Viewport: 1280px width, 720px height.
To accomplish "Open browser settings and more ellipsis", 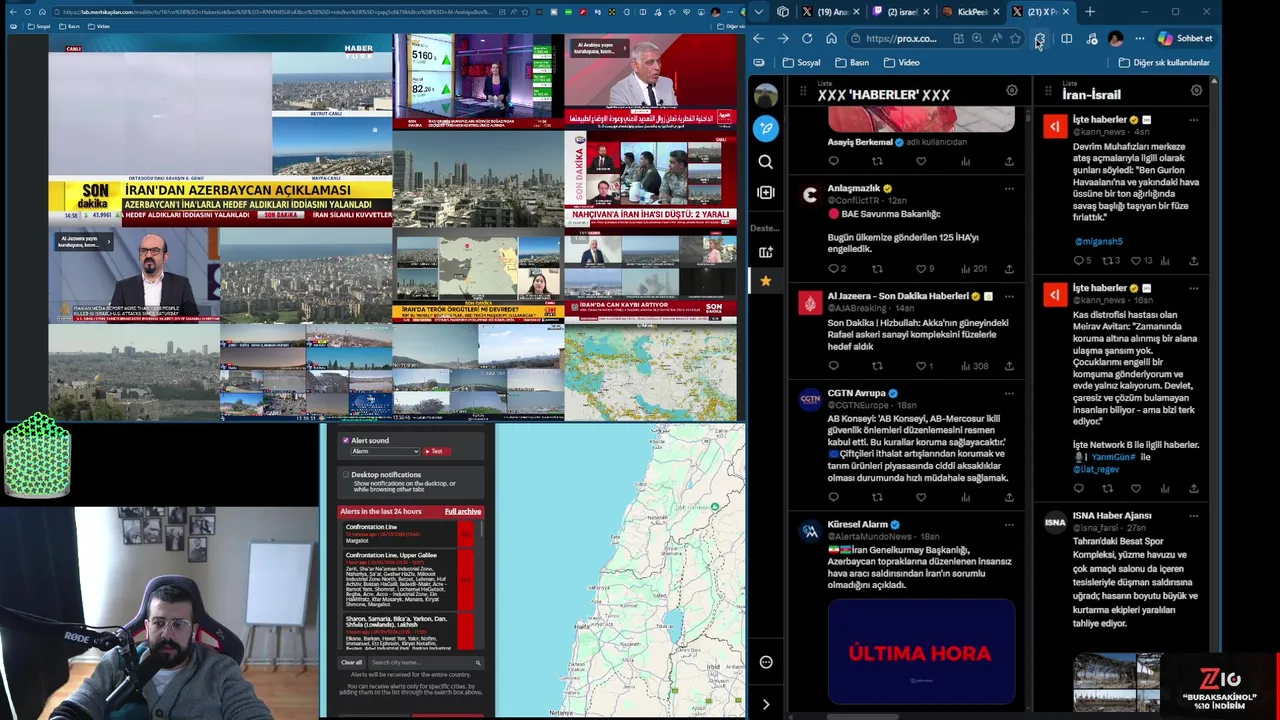I will click(x=1139, y=39).
